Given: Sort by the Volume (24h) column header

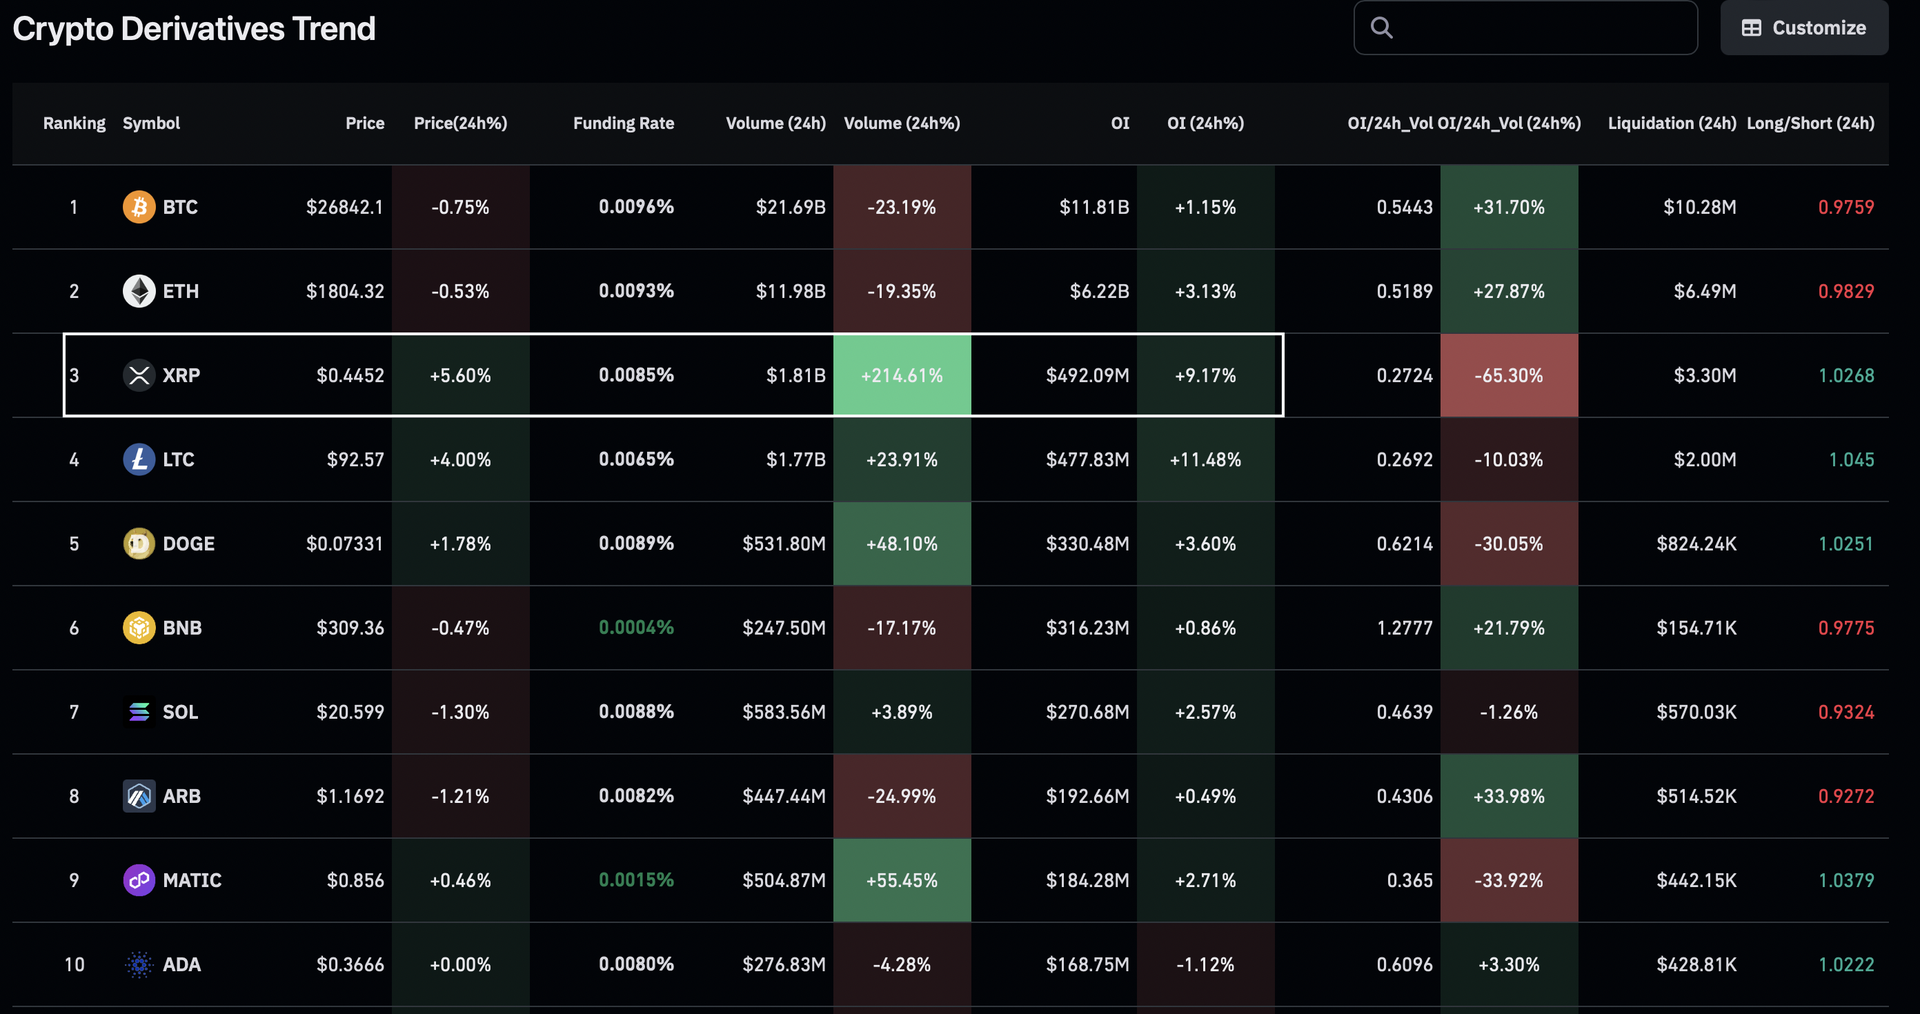Looking at the screenshot, I should tap(776, 123).
